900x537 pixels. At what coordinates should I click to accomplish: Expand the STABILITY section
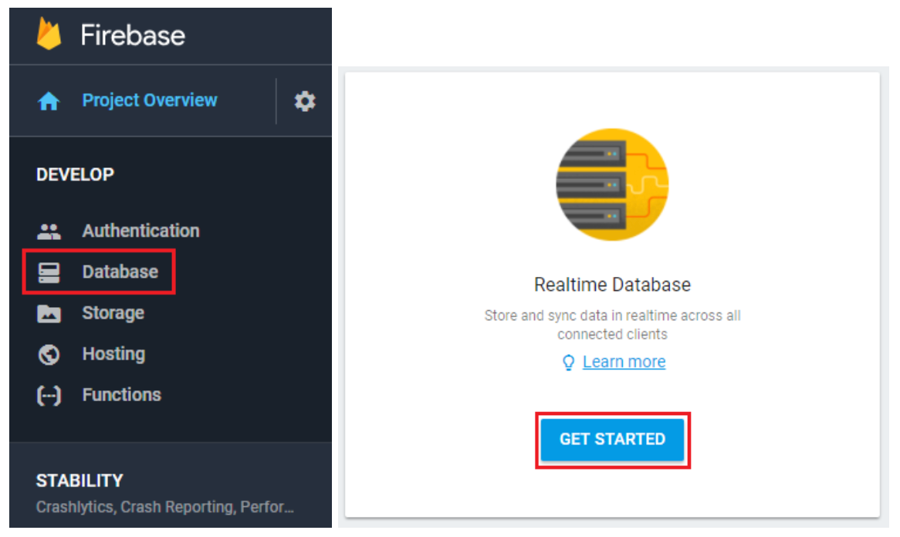tap(80, 481)
